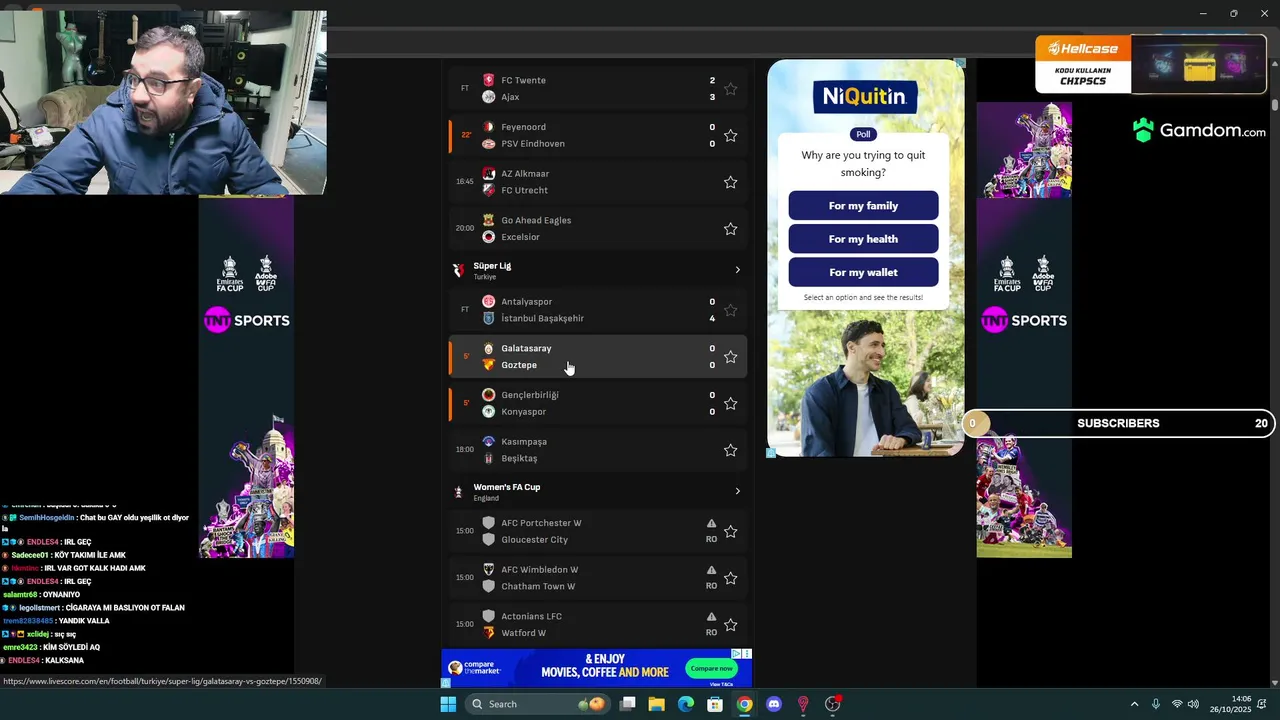
Task: Click the Gençlerbirliği crest
Action: (x=489, y=395)
